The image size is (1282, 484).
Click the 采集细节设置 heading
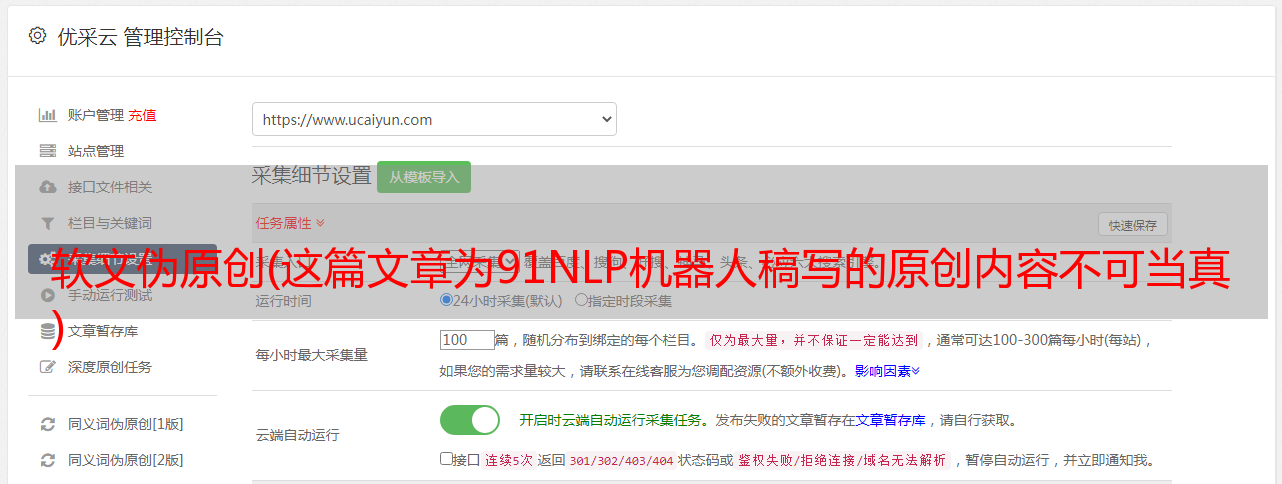click(x=312, y=176)
